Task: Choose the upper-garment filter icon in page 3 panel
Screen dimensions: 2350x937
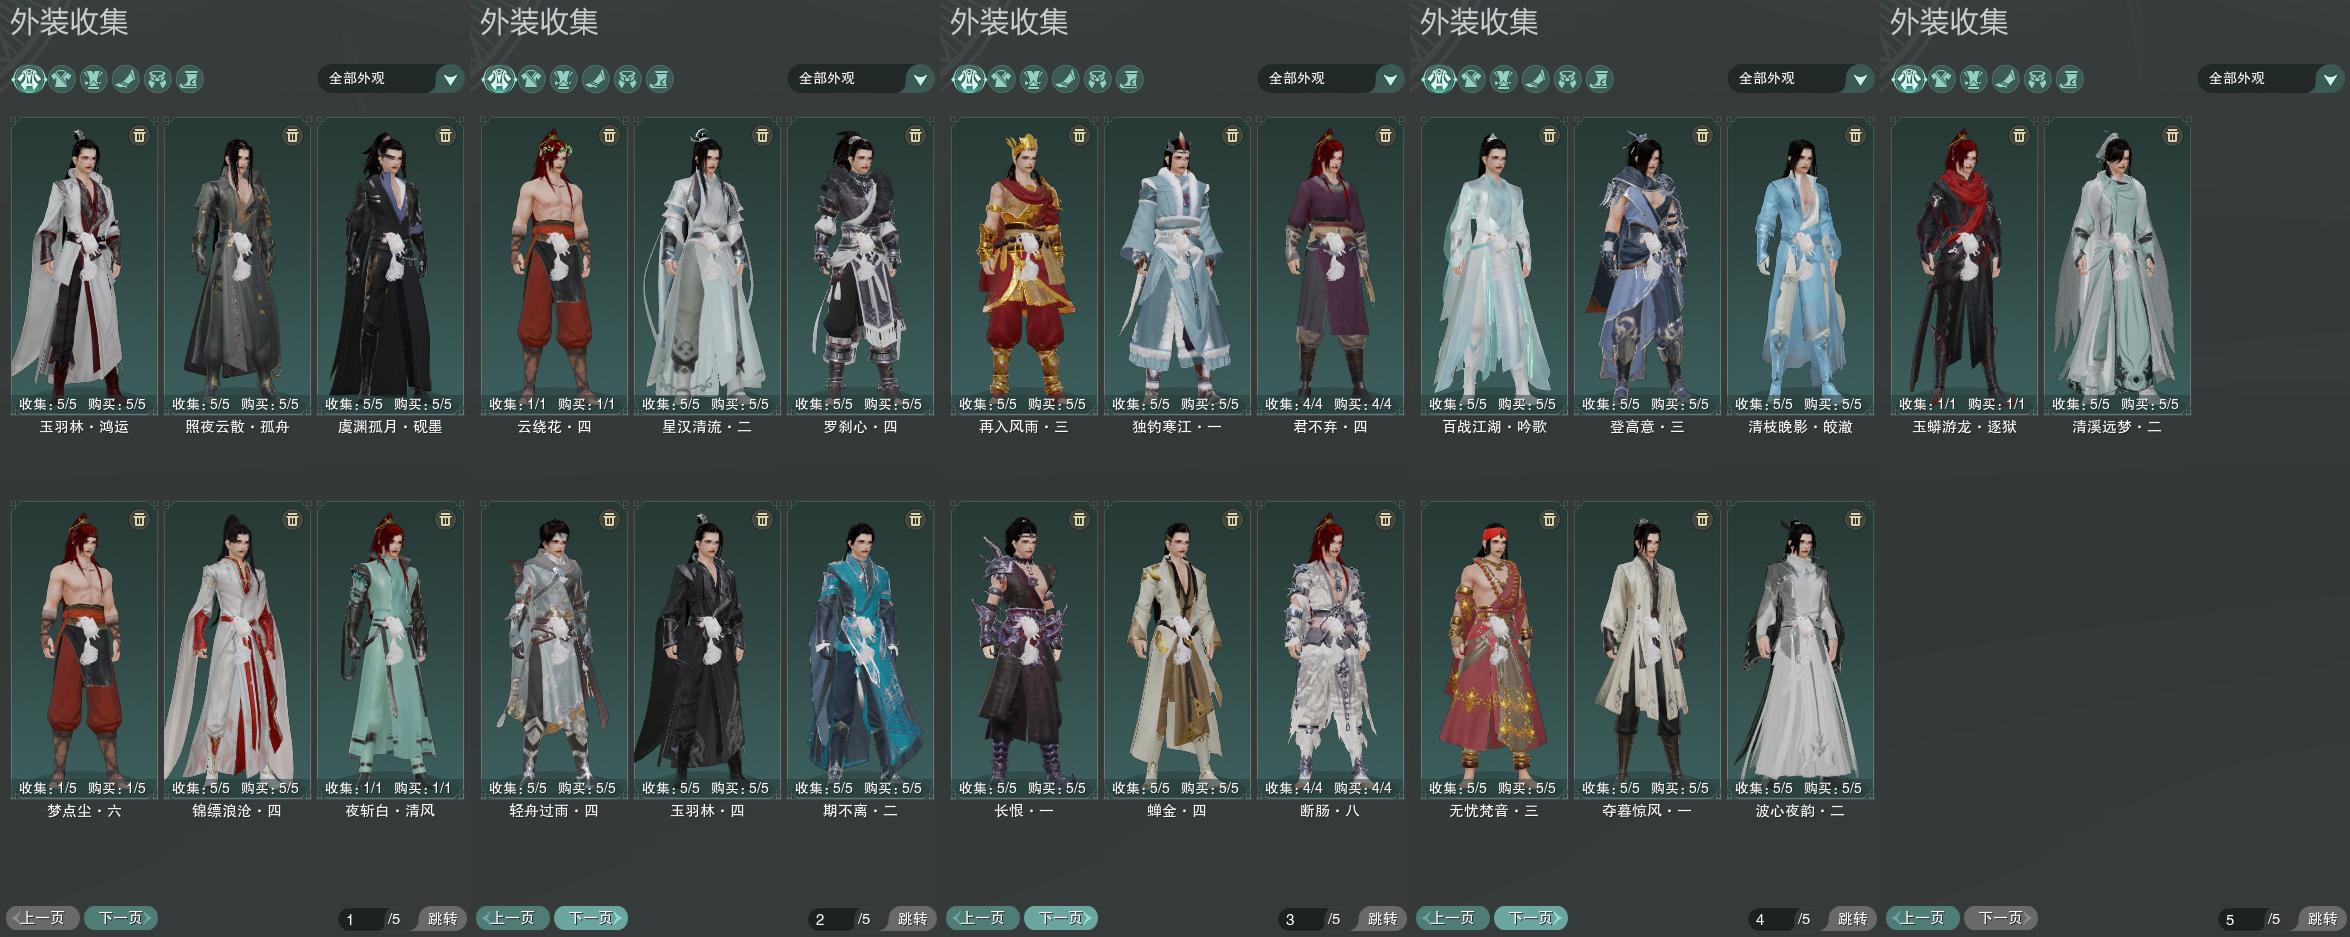Action: click(1001, 78)
